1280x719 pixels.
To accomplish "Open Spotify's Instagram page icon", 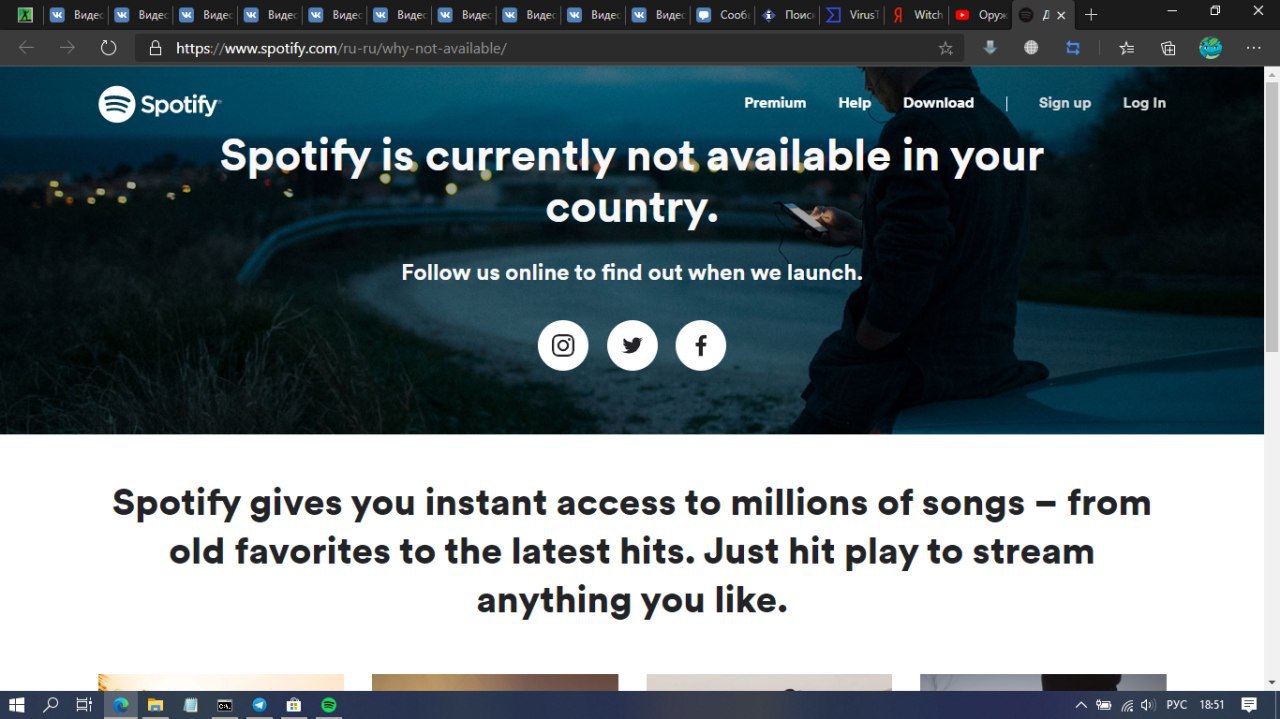I will 563,346.
